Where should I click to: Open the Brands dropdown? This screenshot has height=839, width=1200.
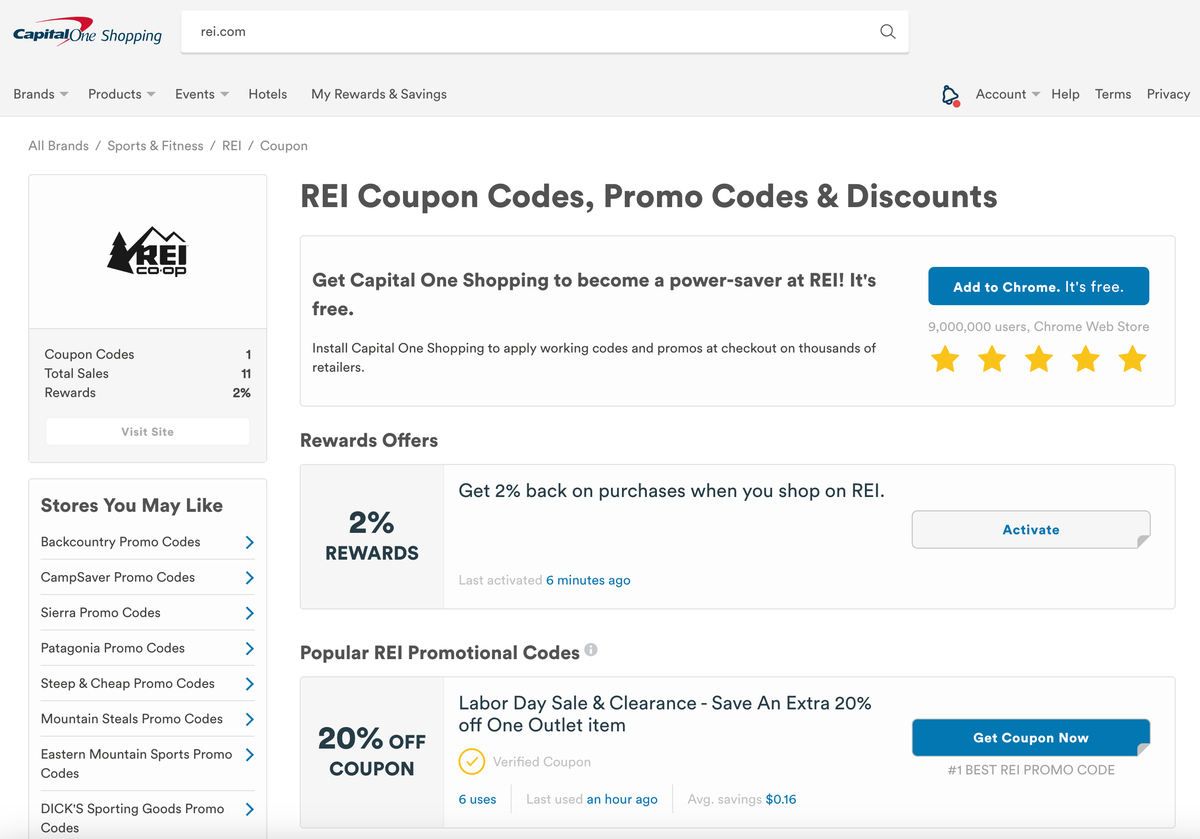coord(40,94)
